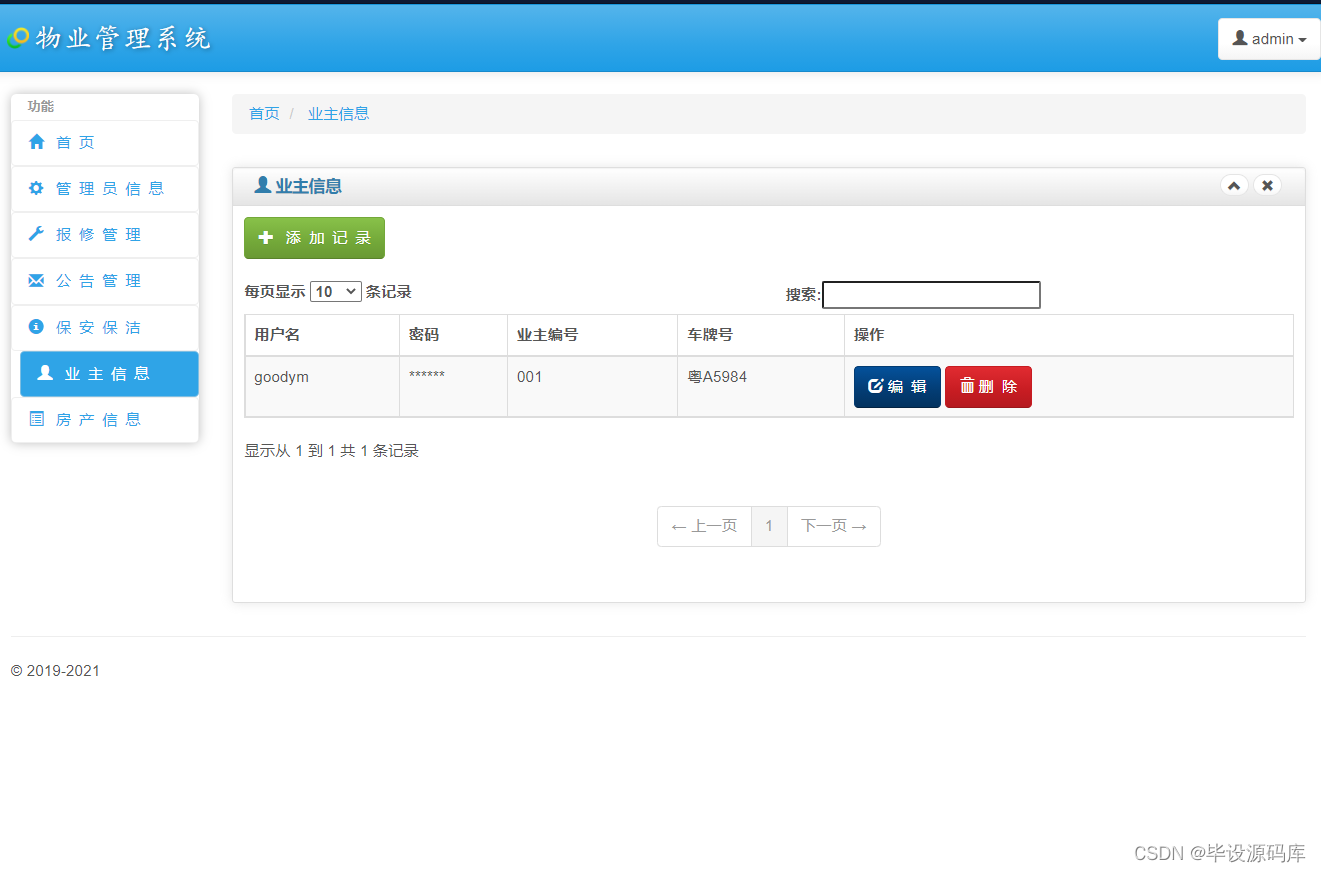Click the info circle icon for 保安保洁

point(37,326)
